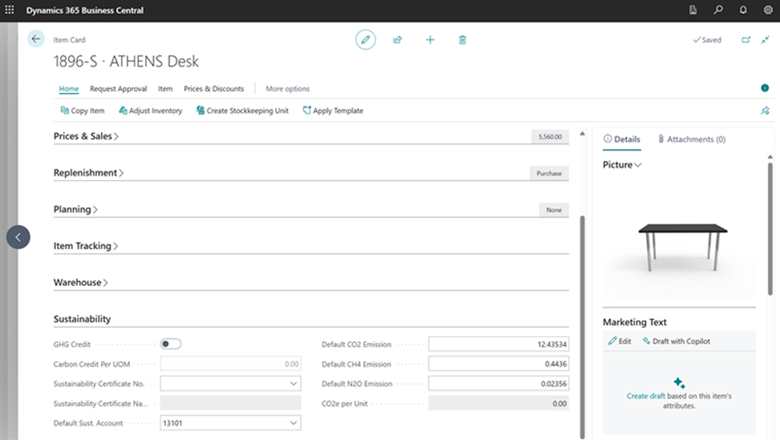
Task: Click the Item Card breadcrumb label
Action: pyautogui.click(x=69, y=40)
